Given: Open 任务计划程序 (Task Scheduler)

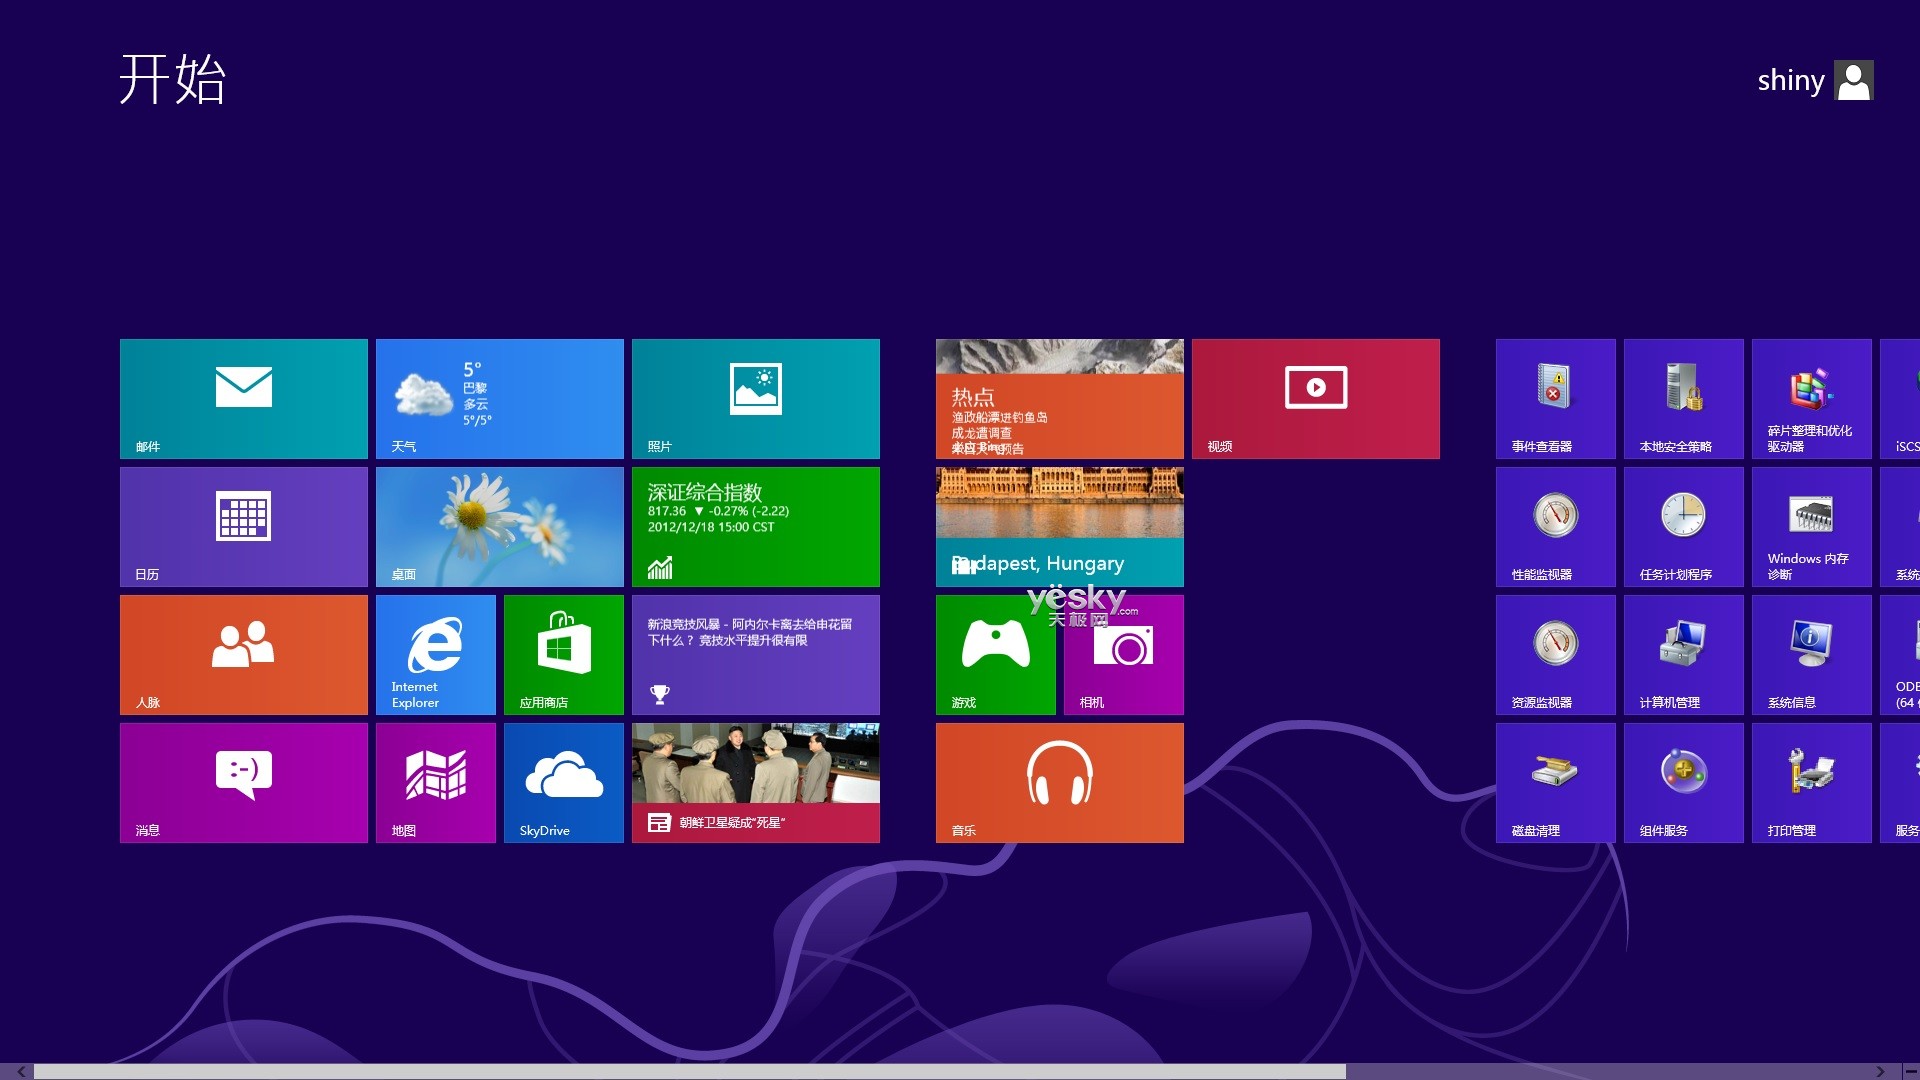Looking at the screenshot, I should pyautogui.click(x=1682, y=527).
